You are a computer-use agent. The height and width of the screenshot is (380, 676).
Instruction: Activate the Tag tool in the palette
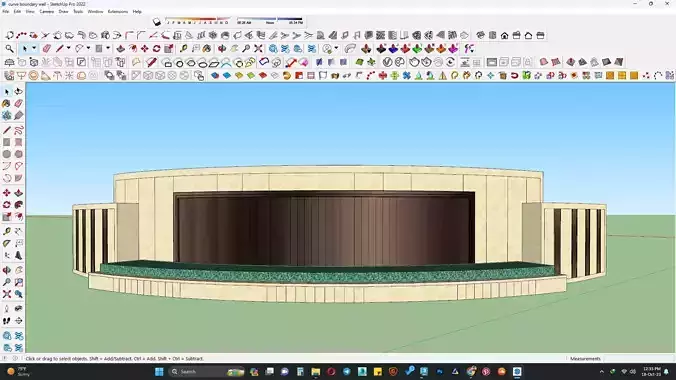pos(19,116)
